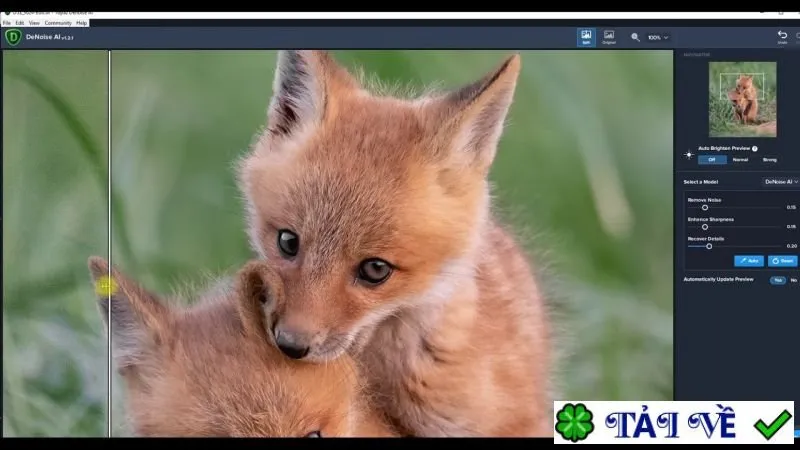
Task: Click the green checkmark in banner
Action: tap(773, 423)
